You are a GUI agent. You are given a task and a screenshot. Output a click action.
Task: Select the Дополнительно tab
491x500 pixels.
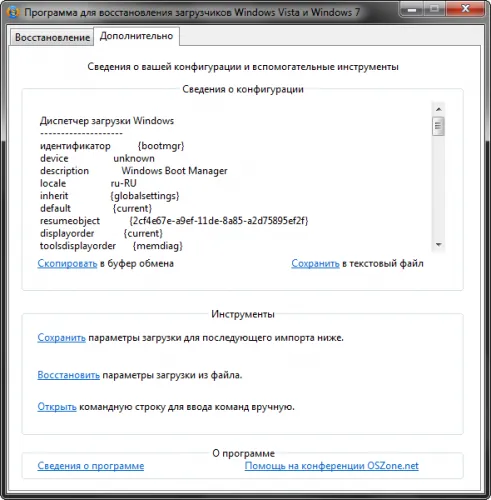[137, 36]
